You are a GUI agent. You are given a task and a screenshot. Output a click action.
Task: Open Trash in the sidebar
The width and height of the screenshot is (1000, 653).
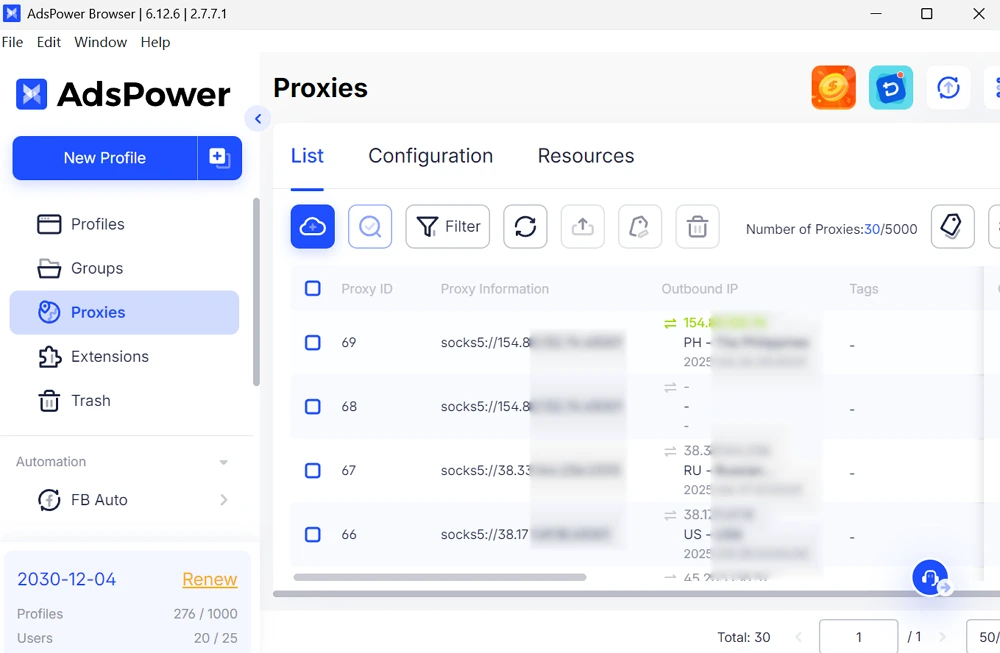pos(124,400)
